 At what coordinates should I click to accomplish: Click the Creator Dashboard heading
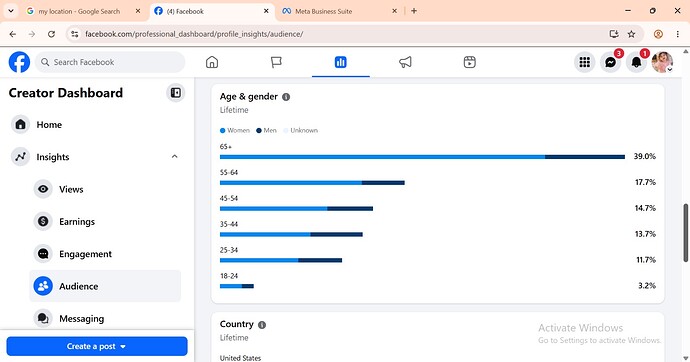(x=66, y=93)
